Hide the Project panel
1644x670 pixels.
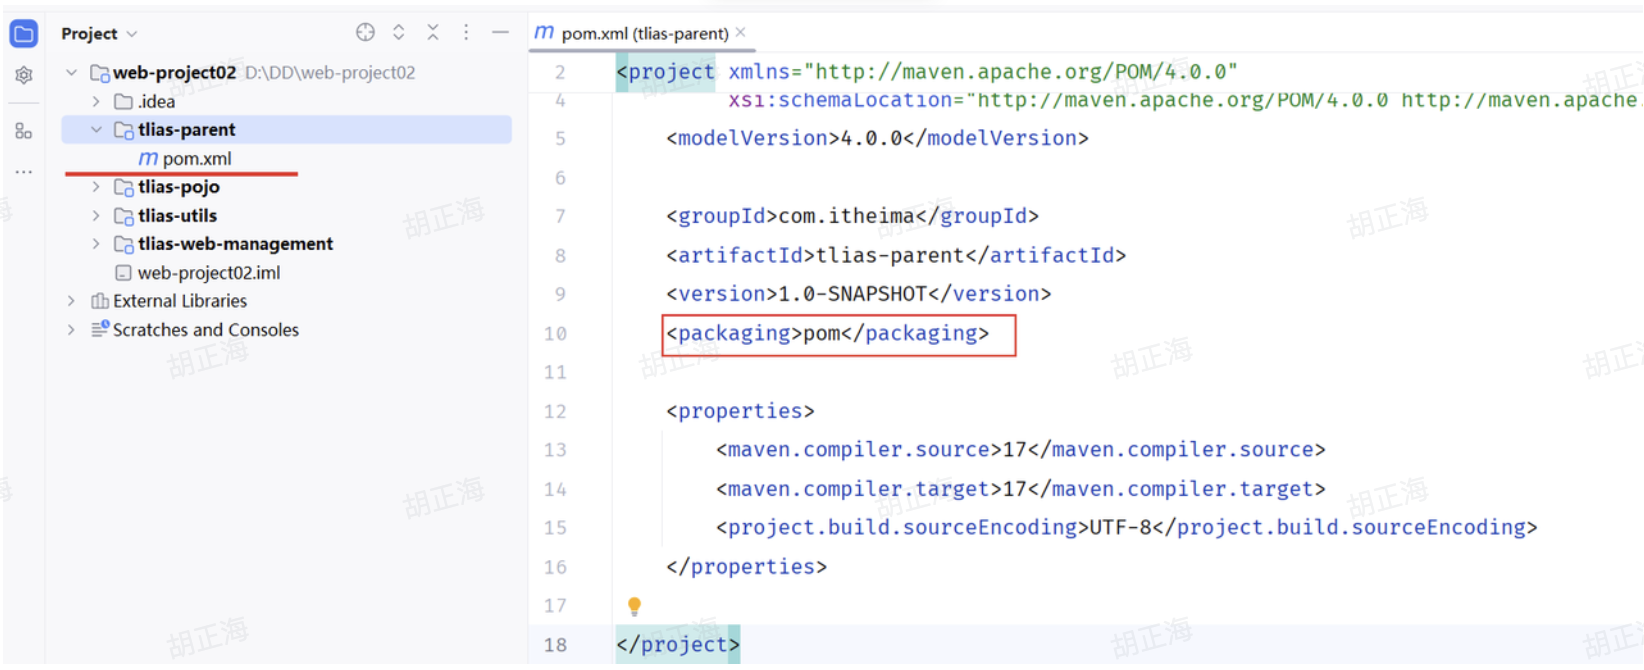click(500, 33)
